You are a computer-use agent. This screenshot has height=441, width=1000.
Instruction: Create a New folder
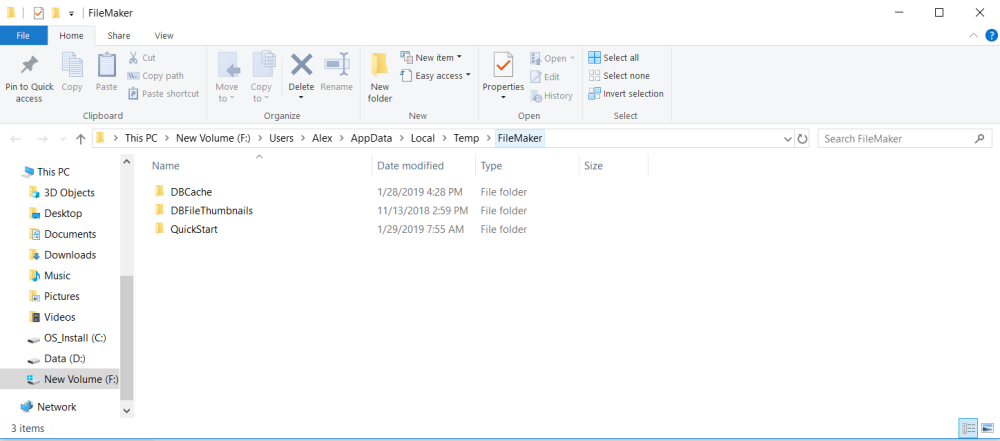coord(380,77)
